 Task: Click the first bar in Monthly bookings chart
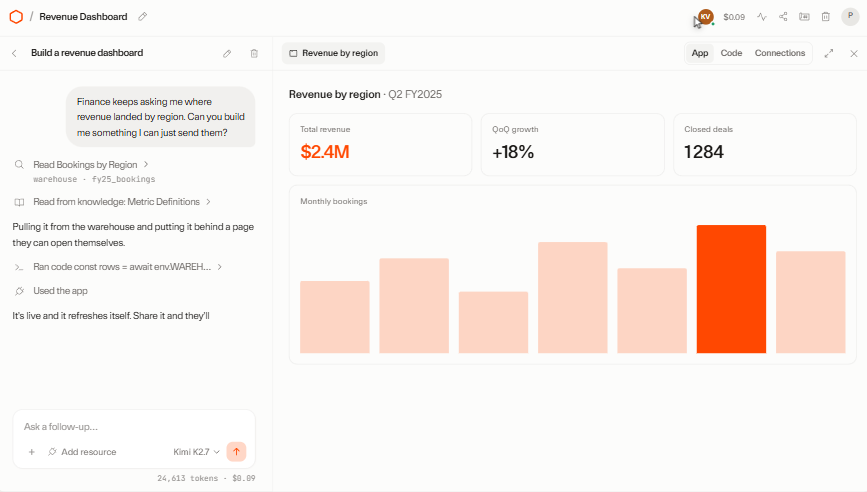click(335, 317)
